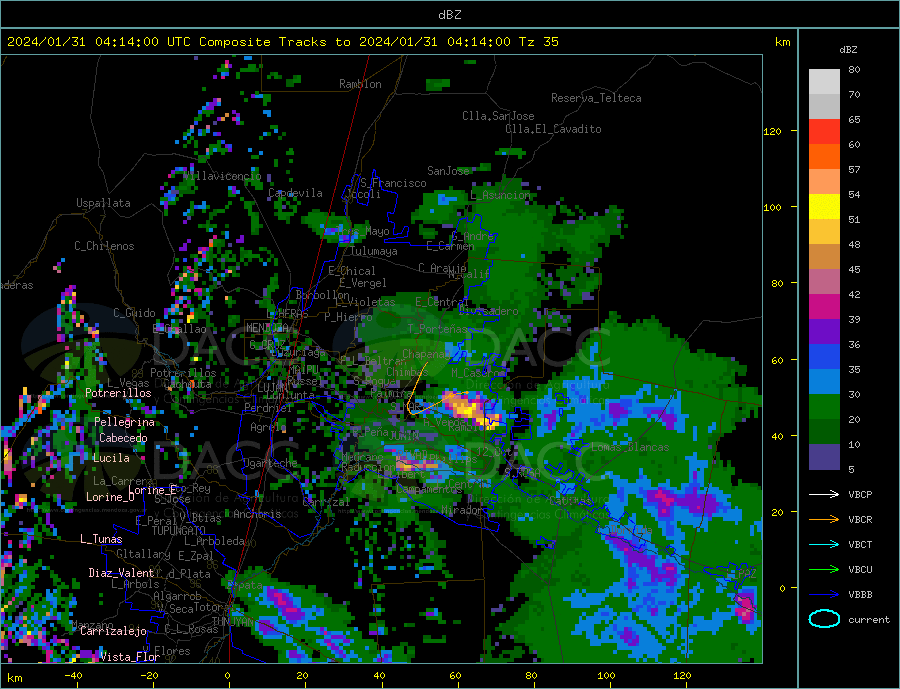
Task: Select the light gray swatch atop dBZ scale
Action: pos(824,82)
